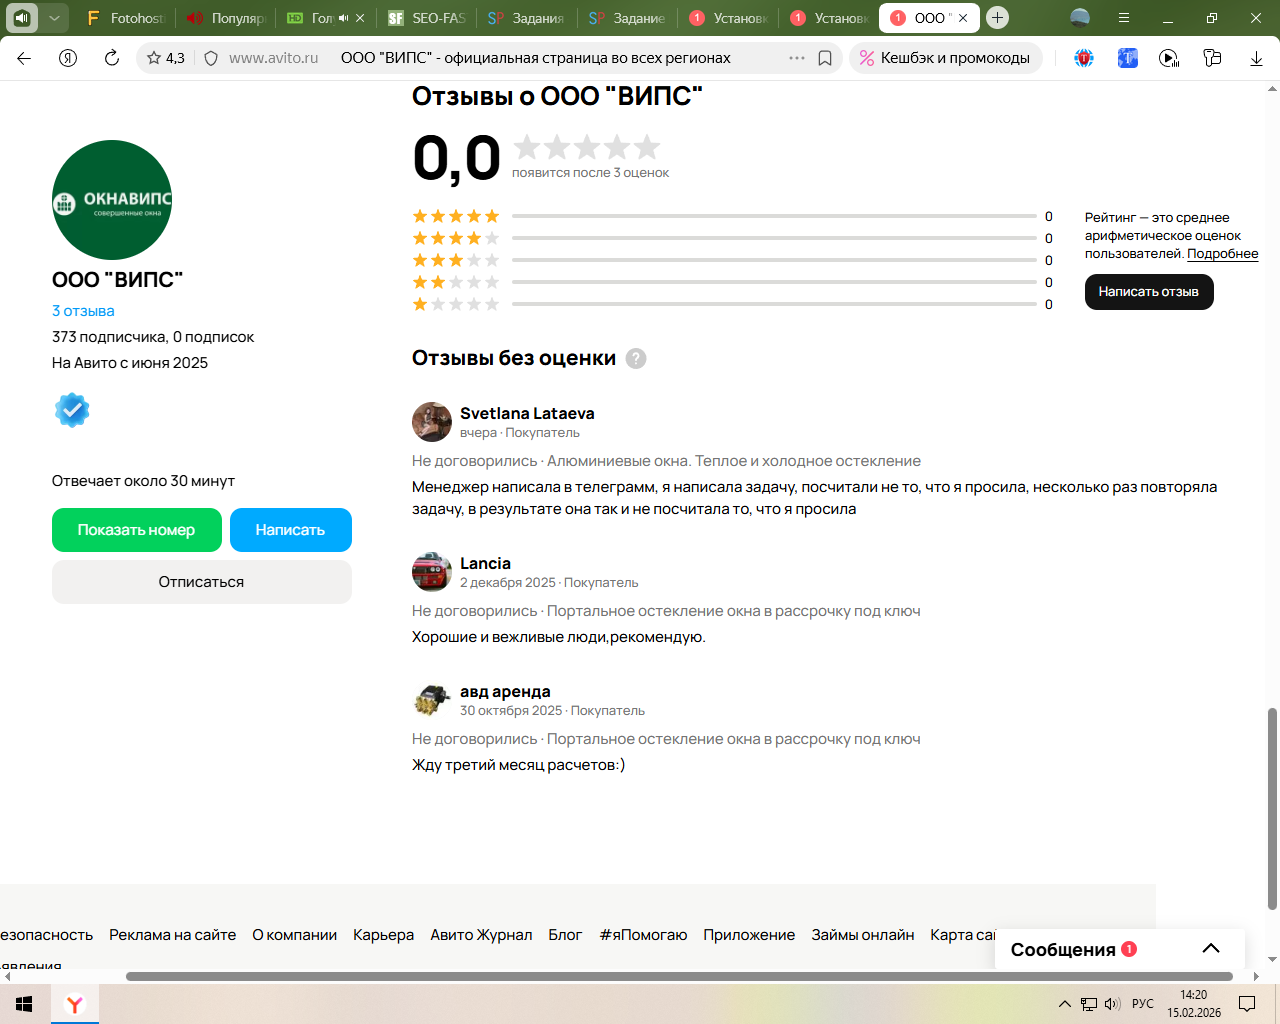The height and width of the screenshot is (1024, 1280).
Task: Open the Windows notification center icon
Action: coord(1247,1004)
